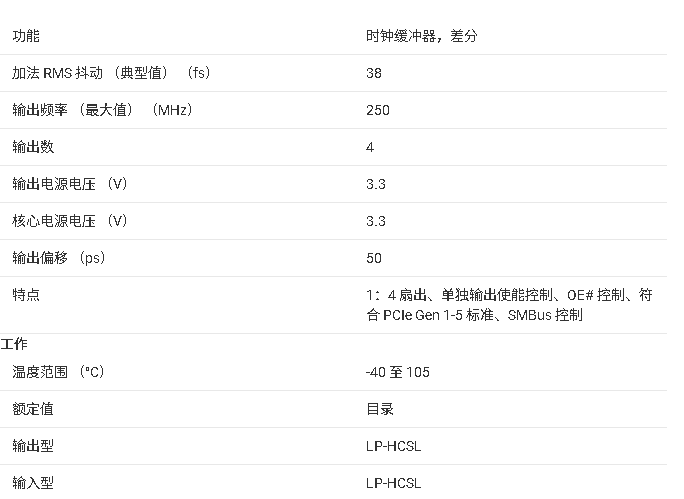Click the 功能 row label
Image resolution: width=684 pixels, height=499 pixels.
pos(26,36)
